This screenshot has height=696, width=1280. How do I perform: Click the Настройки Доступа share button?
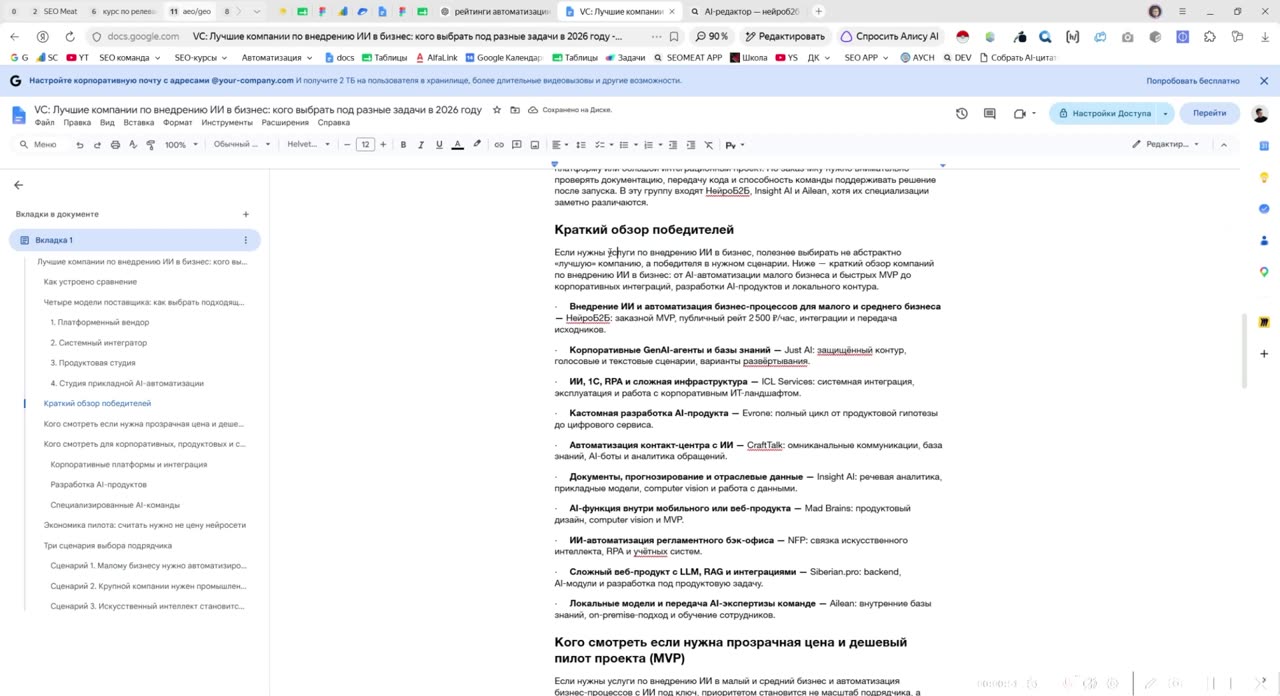1105,113
